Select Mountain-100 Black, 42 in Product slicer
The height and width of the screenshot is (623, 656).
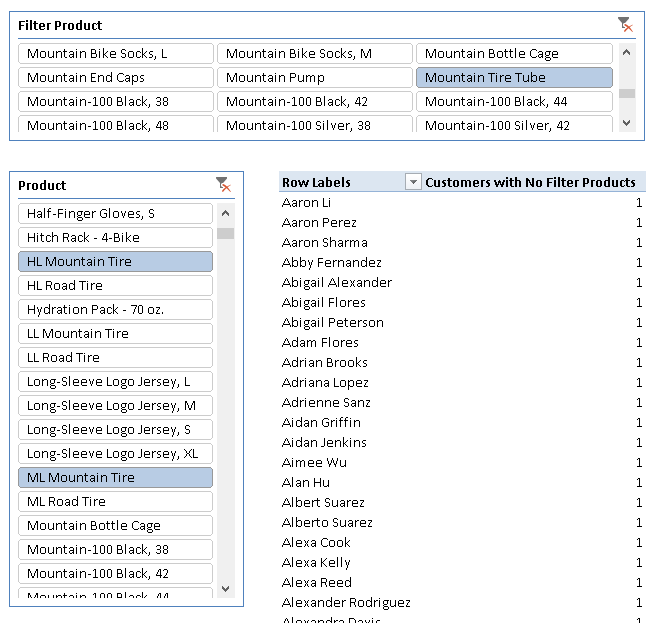click(x=115, y=573)
